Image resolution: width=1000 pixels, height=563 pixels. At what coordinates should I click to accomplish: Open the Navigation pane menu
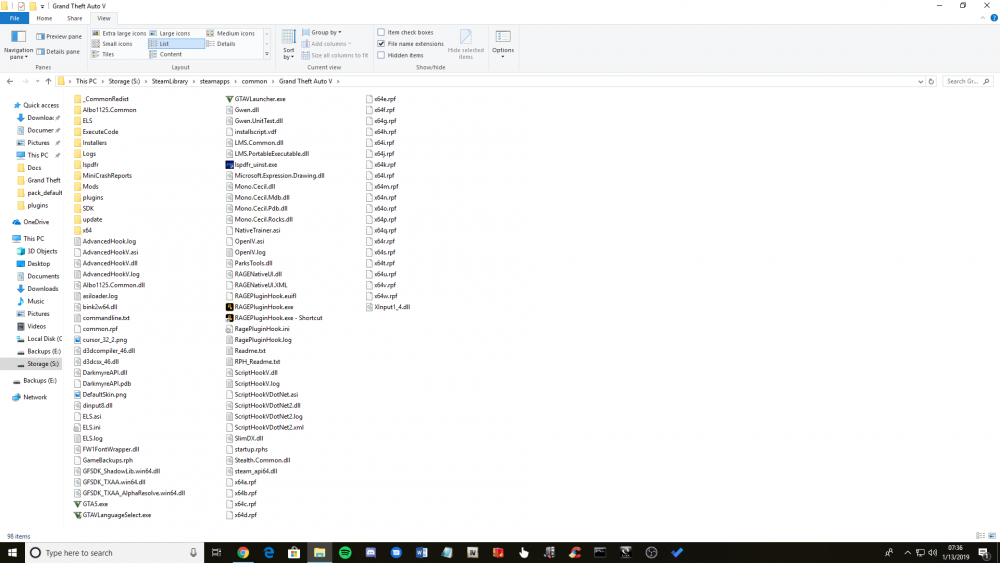[x=18, y=45]
